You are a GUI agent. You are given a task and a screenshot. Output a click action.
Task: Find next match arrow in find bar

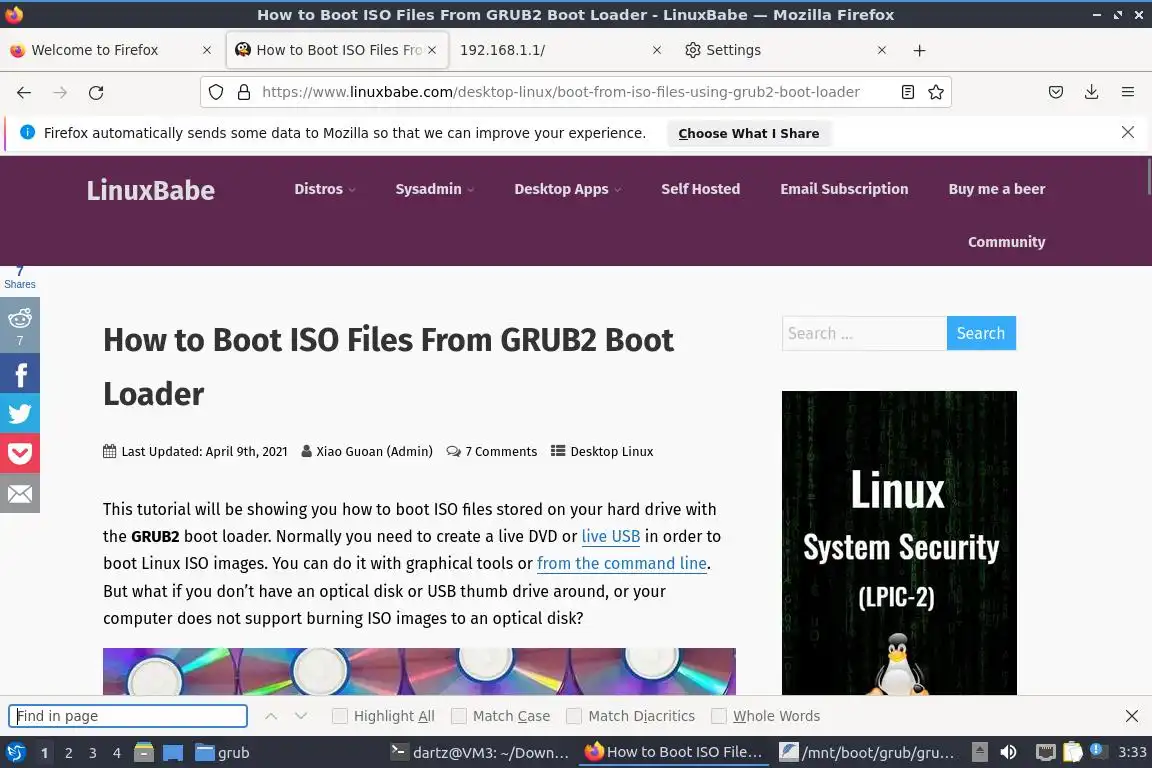click(300, 716)
